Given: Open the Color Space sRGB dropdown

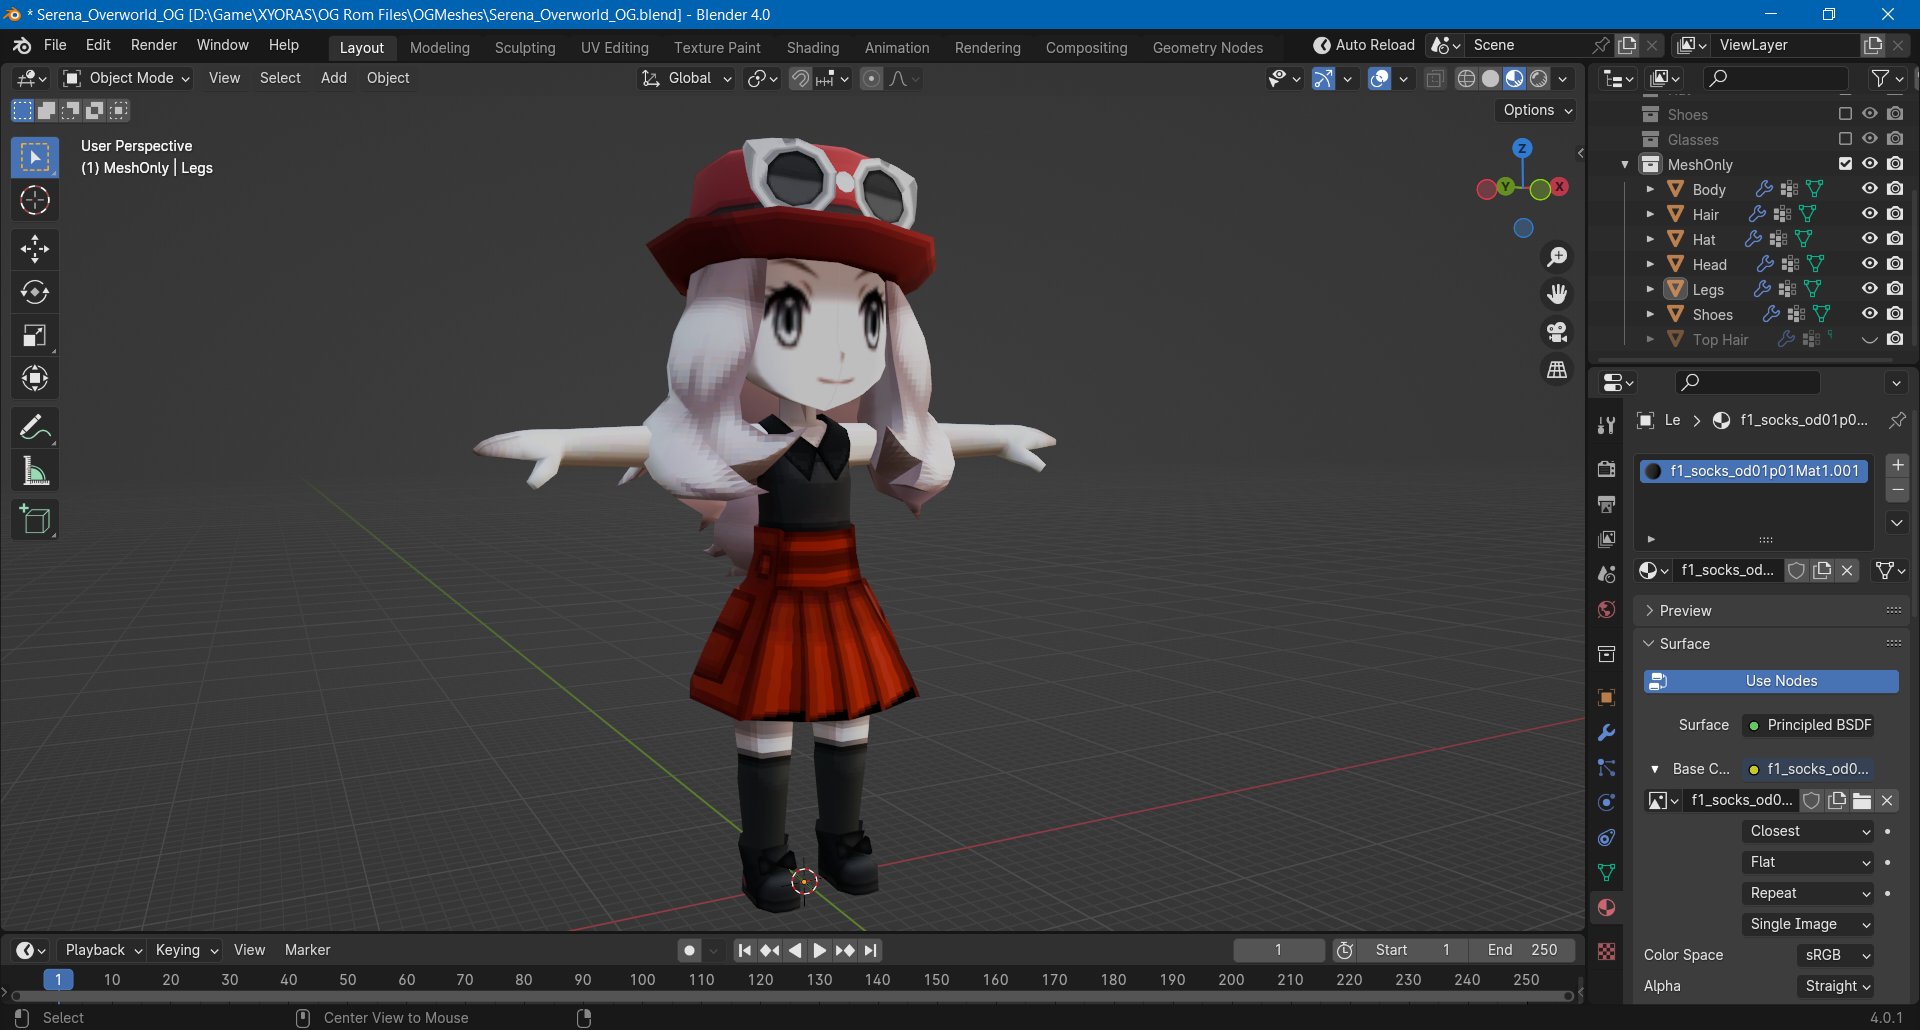Looking at the screenshot, I should [x=1836, y=955].
